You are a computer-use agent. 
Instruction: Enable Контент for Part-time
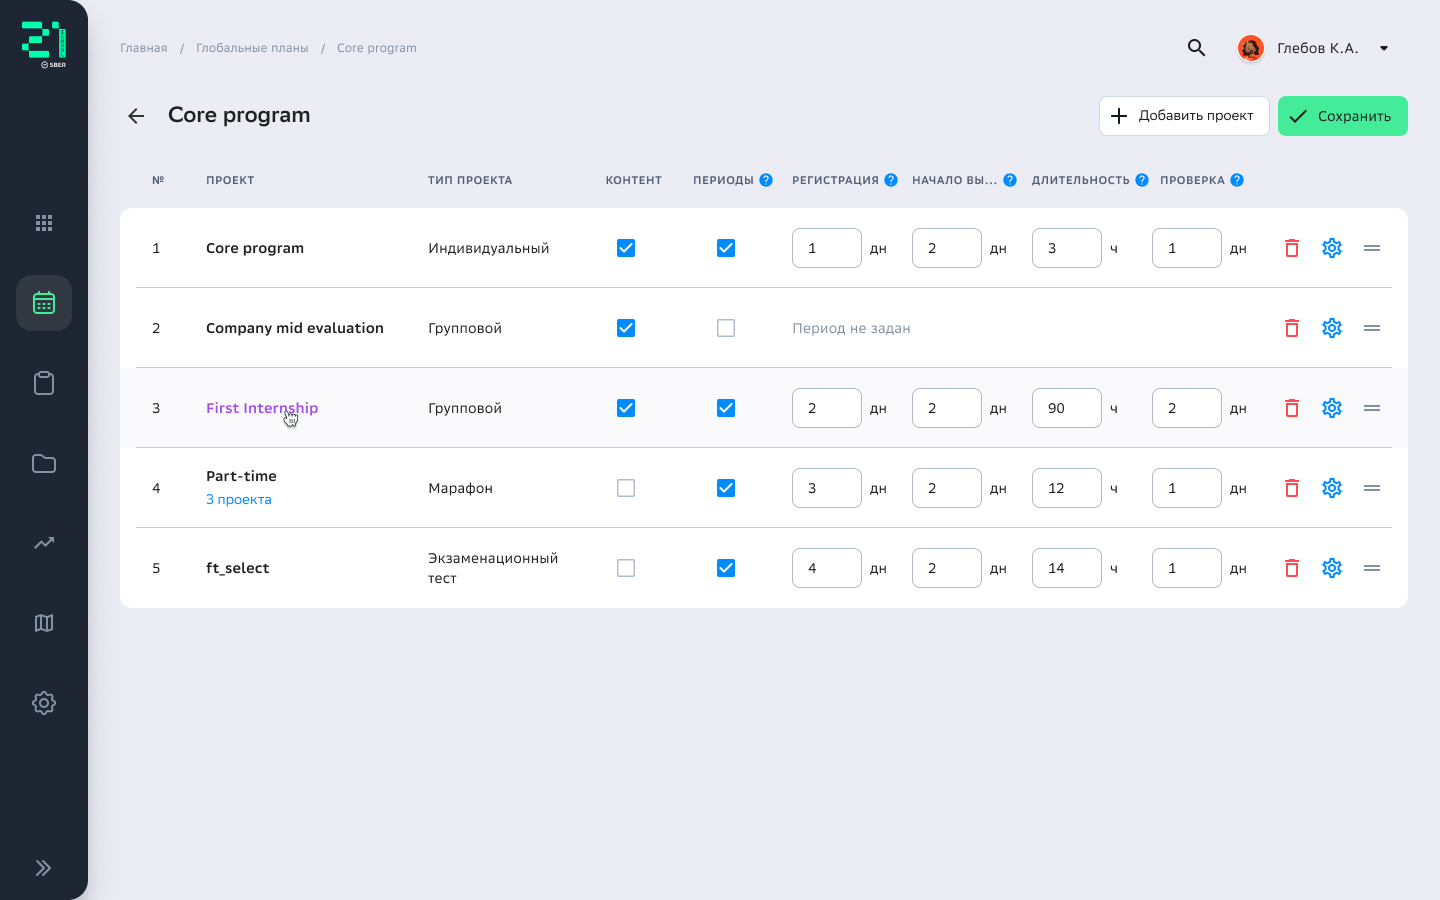[x=626, y=488]
